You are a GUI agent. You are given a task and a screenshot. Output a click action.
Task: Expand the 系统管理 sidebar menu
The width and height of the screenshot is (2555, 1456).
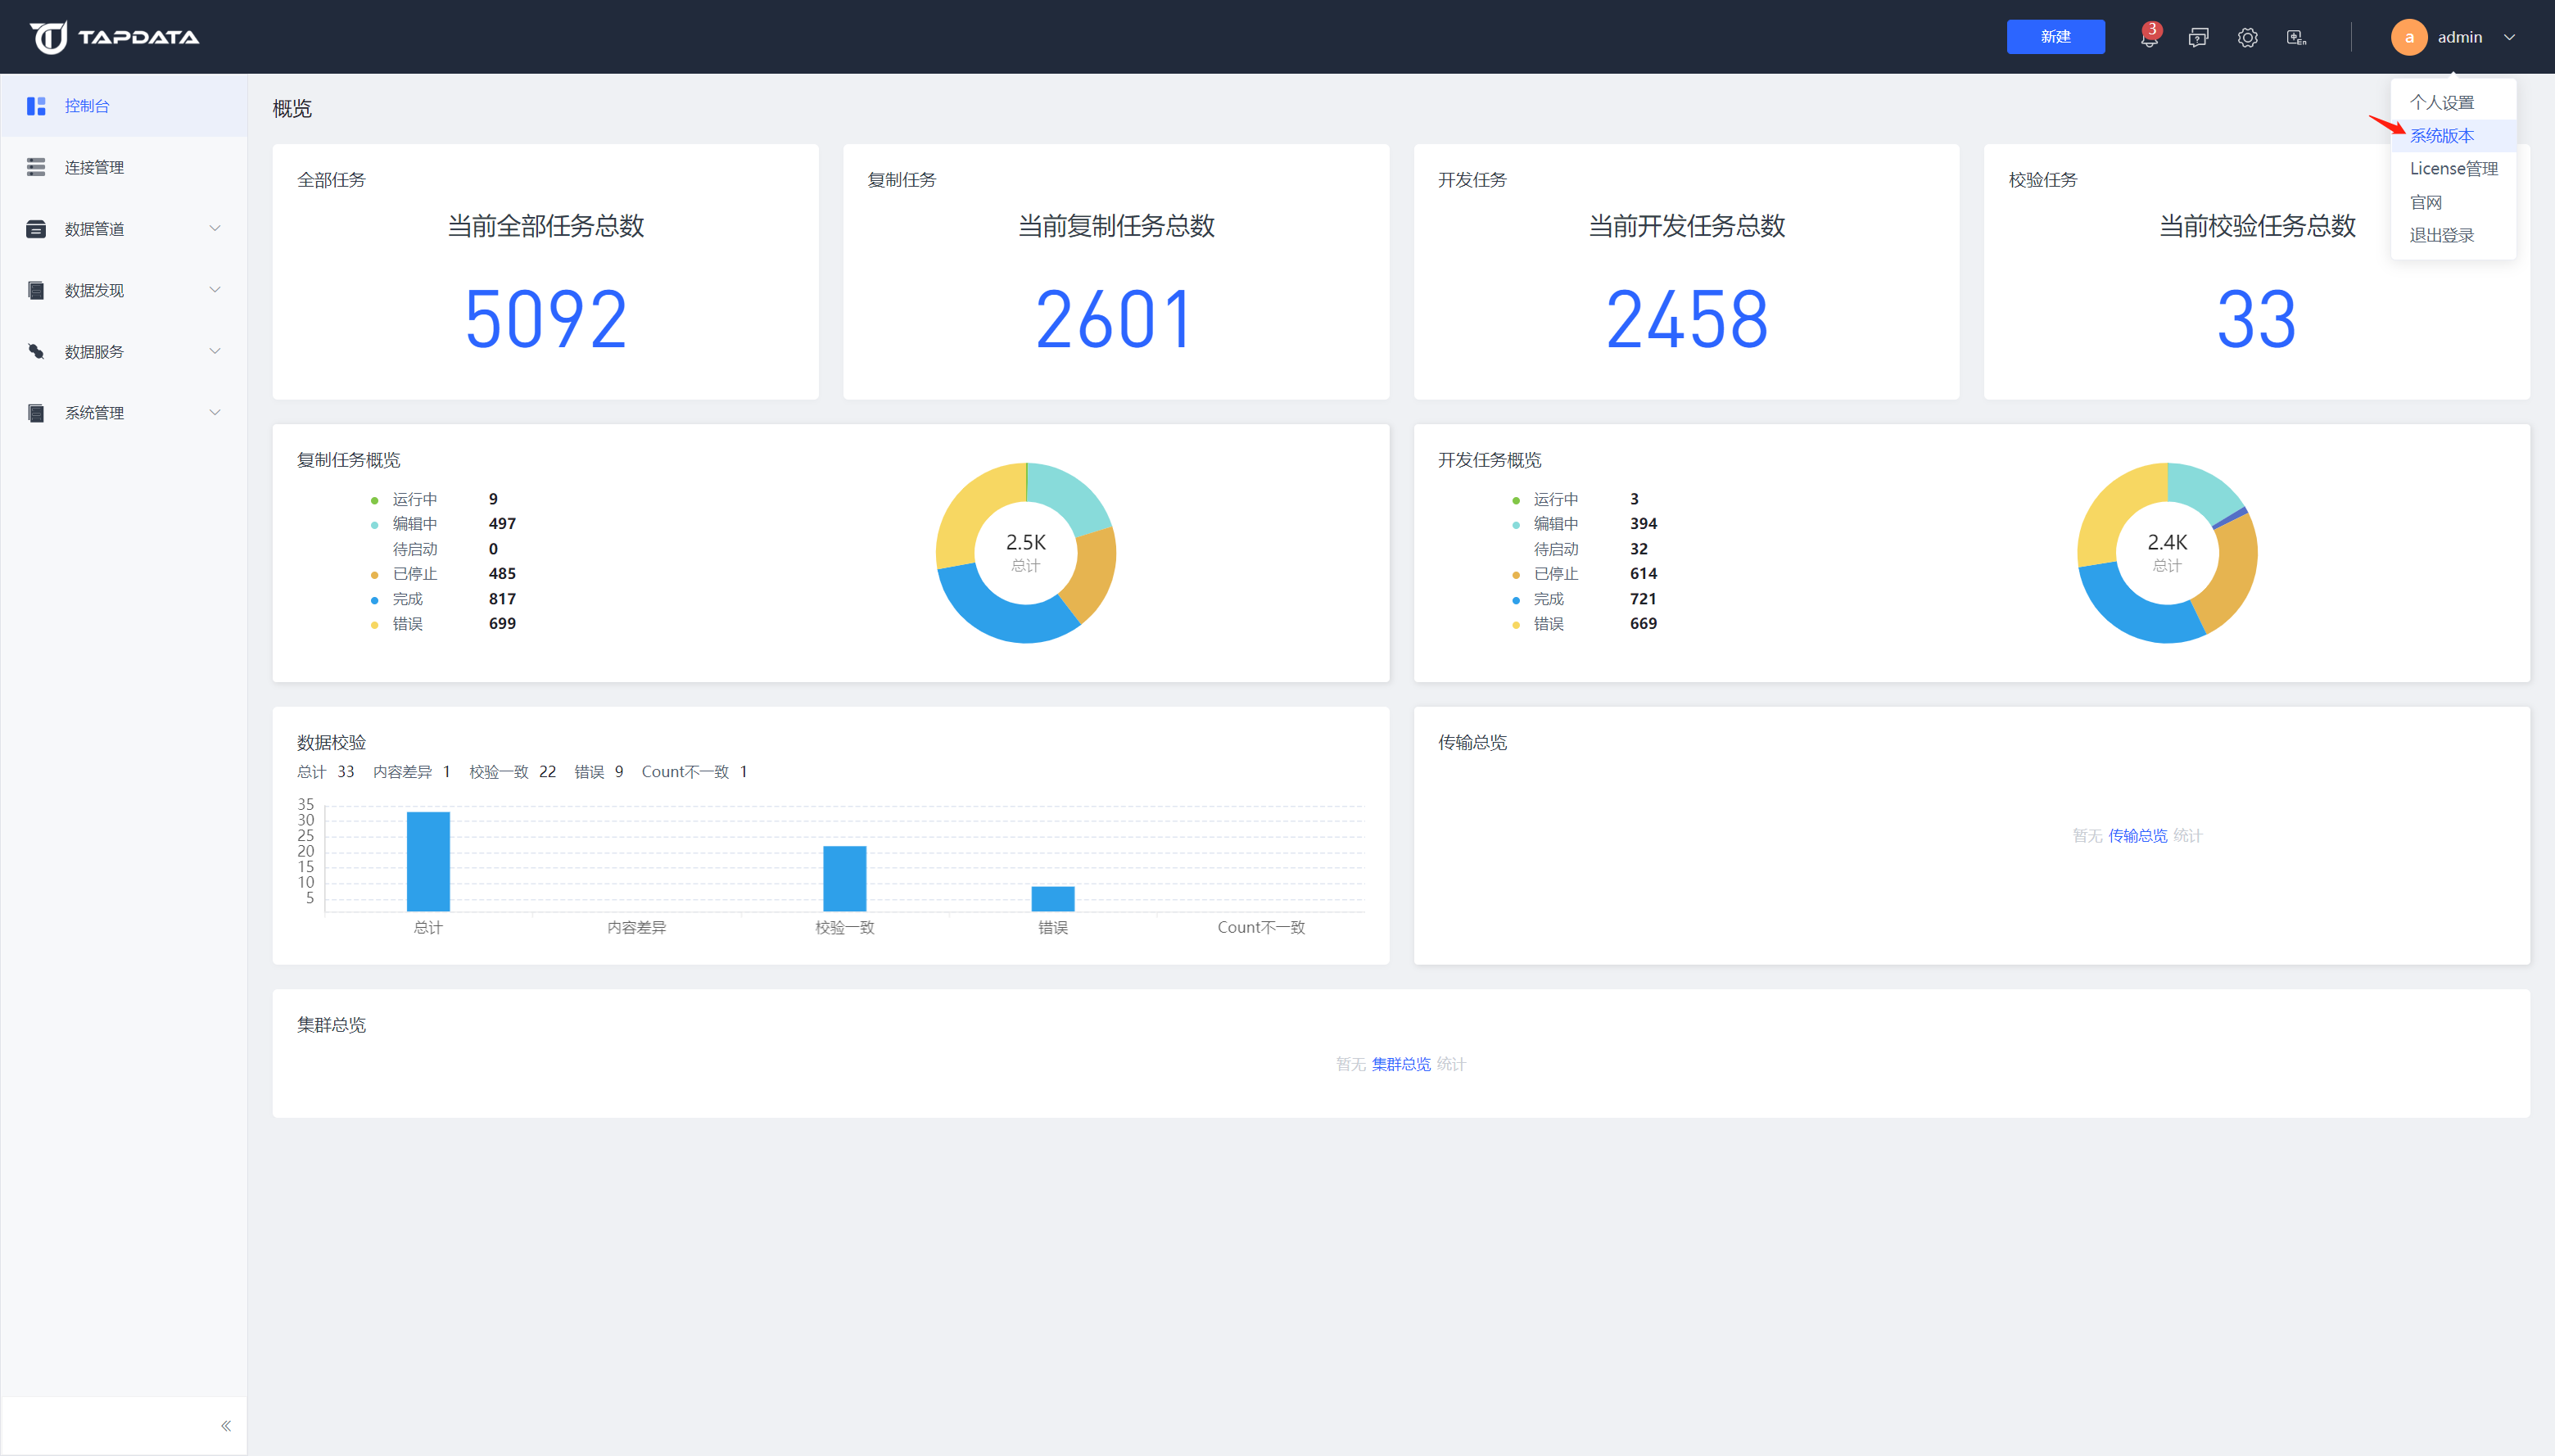[94, 413]
